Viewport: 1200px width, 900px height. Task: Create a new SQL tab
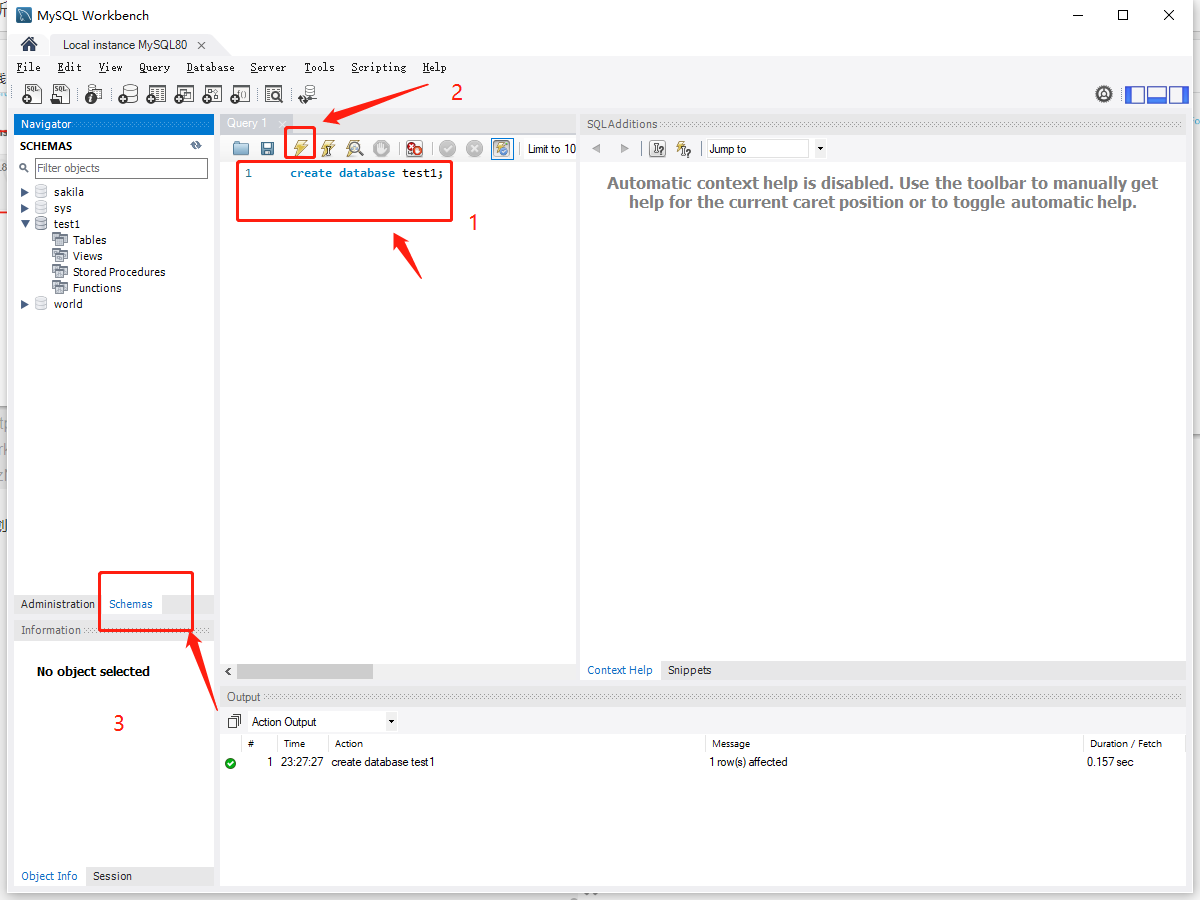click(32, 94)
